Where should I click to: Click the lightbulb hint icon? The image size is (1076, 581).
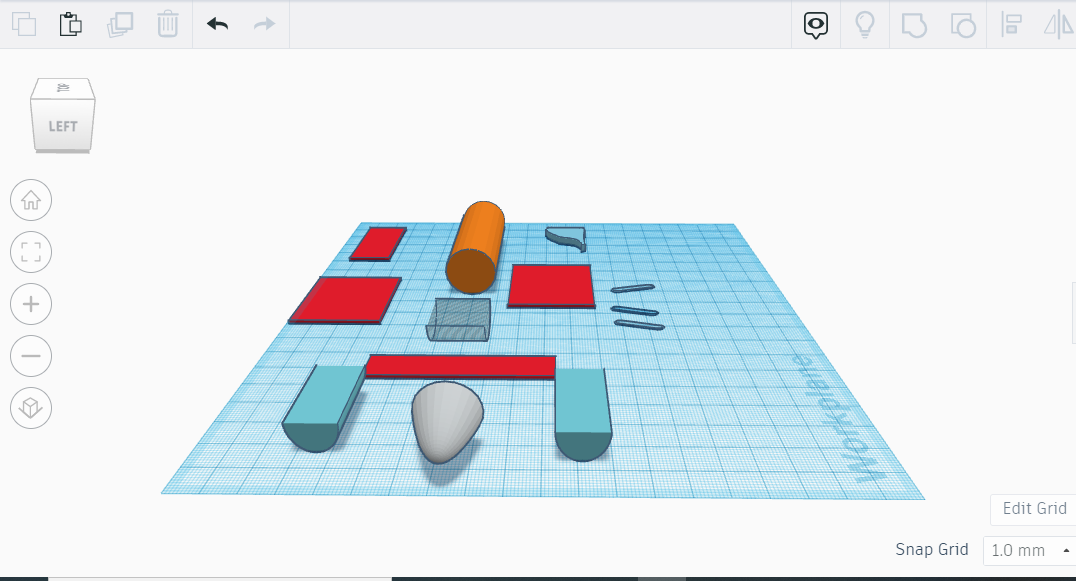(864, 24)
